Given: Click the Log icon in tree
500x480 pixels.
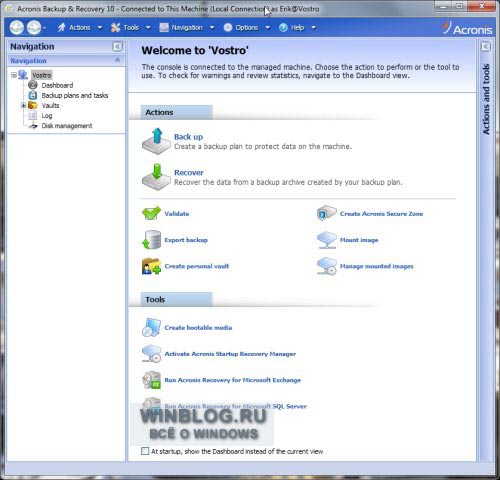Looking at the screenshot, I should click(x=33, y=115).
